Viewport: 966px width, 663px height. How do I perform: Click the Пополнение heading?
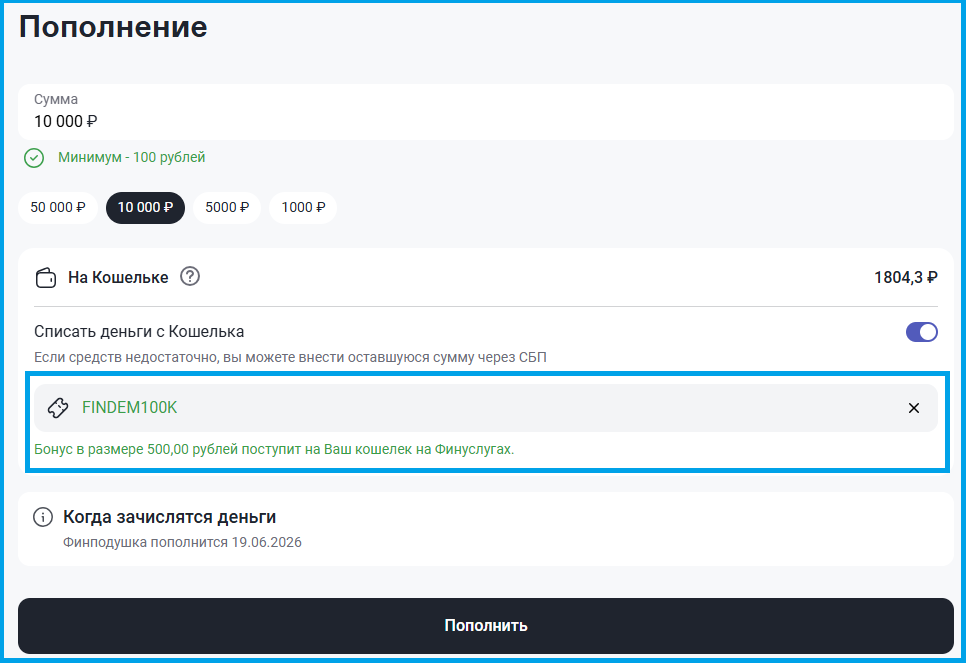pos(113,27)
